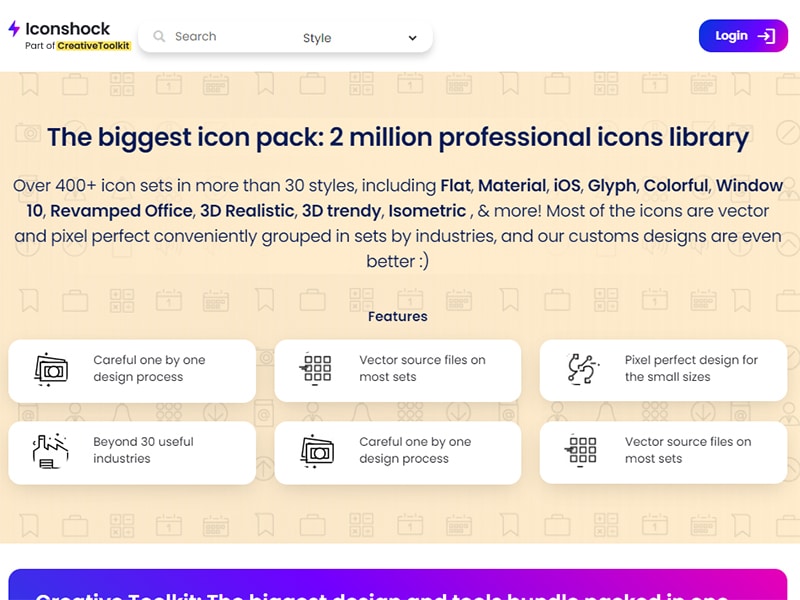
Task: Click the grid icon in the bottom-row 'Vector source files' card
Action: click(582, 451)
